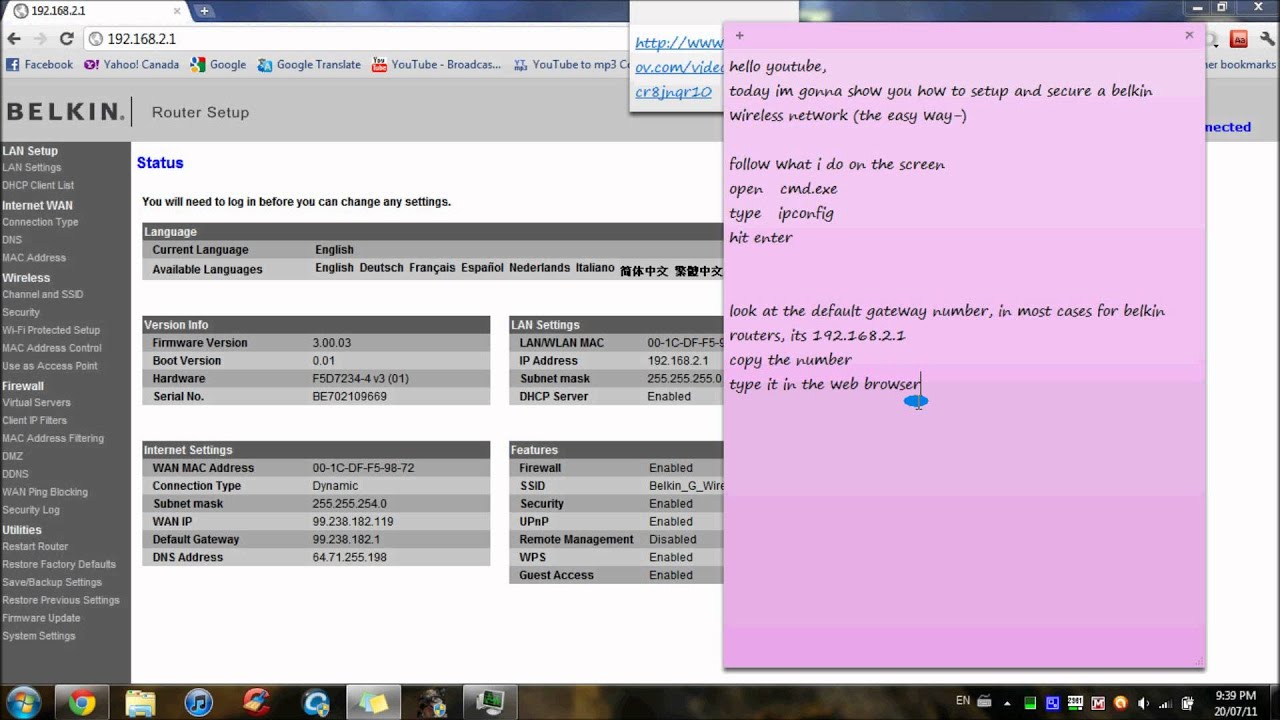This screenshot has height=720, width=1280.
Task: Open WAN Ping Blocking page
Action: 45,493
